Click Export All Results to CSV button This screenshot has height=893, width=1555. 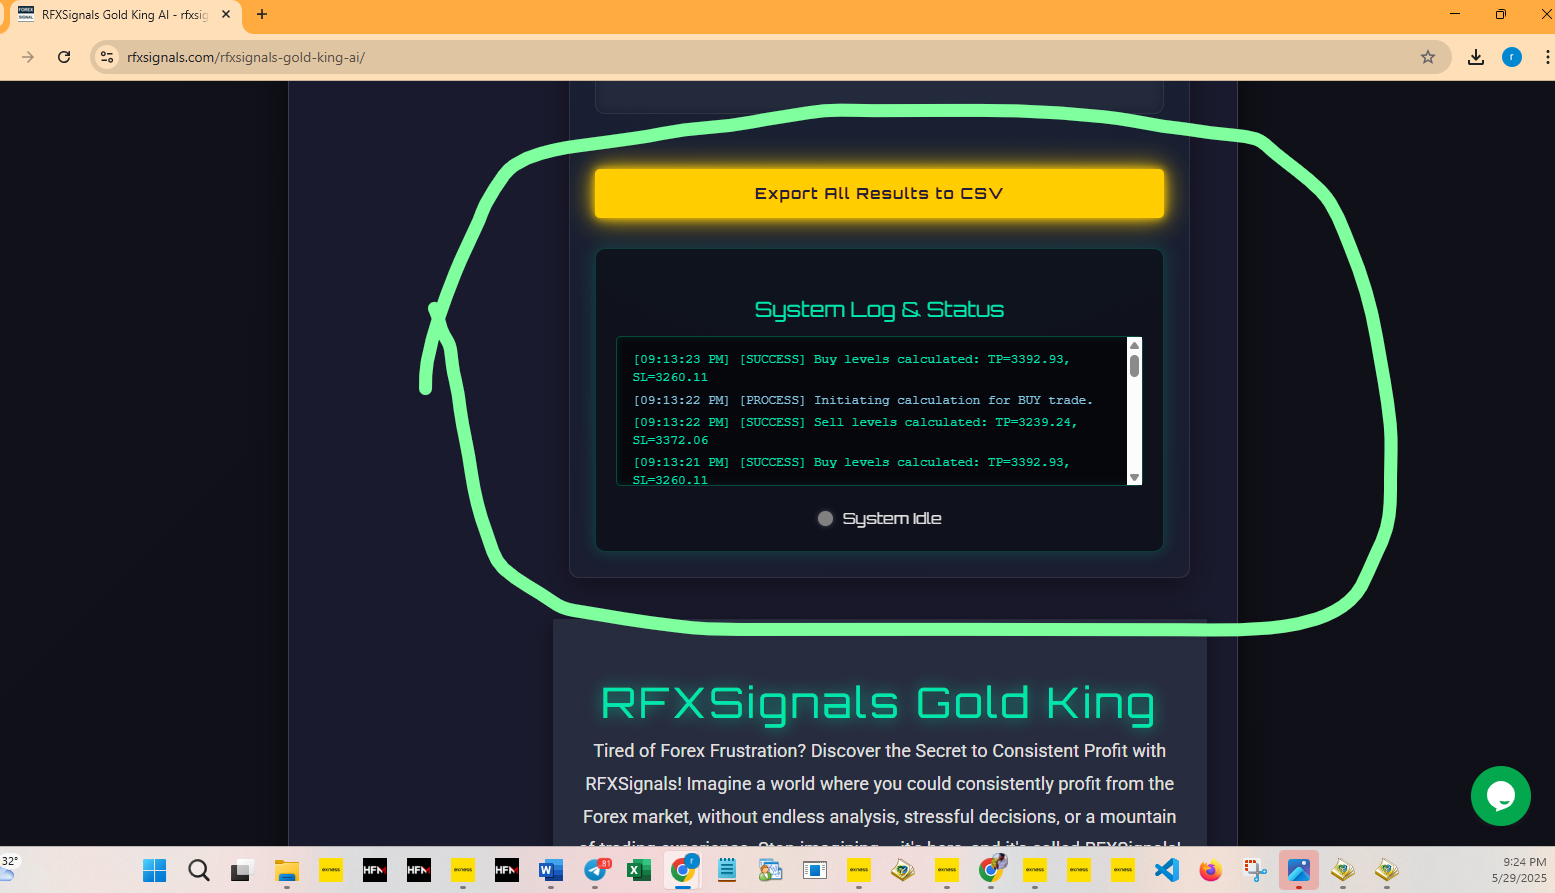[x=879, y=193]
